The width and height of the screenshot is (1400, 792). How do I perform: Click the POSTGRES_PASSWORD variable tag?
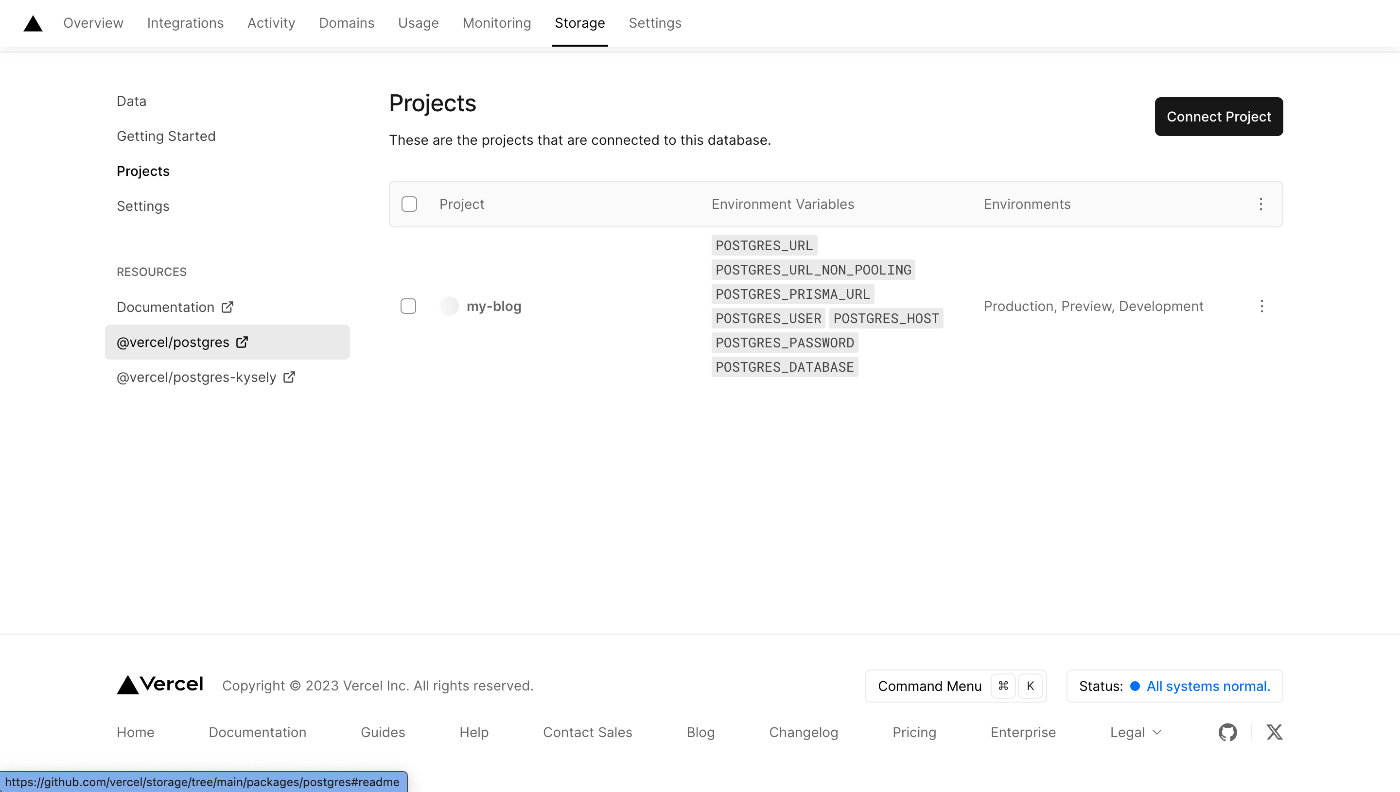pyautogui.click(x=785, y=343)
